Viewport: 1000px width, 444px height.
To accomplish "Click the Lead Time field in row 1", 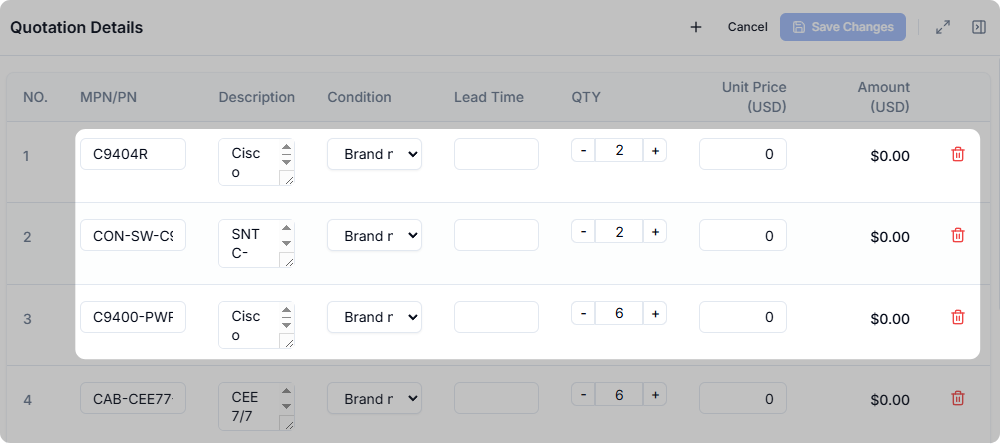I will 496,154.
